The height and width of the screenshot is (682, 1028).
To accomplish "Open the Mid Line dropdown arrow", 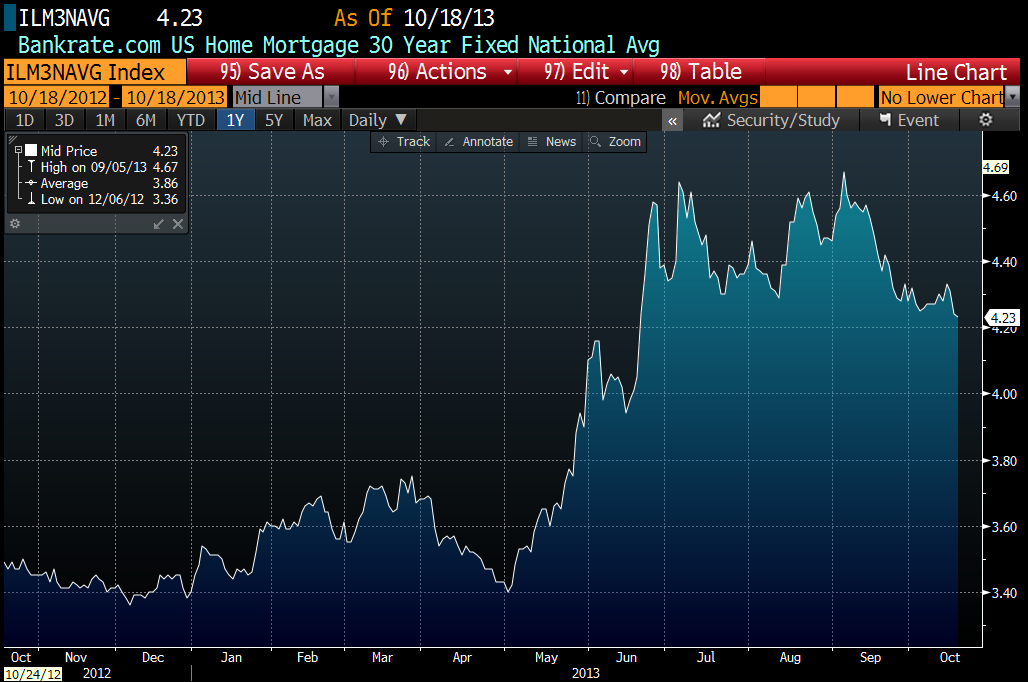I will [x=331, y=97].
